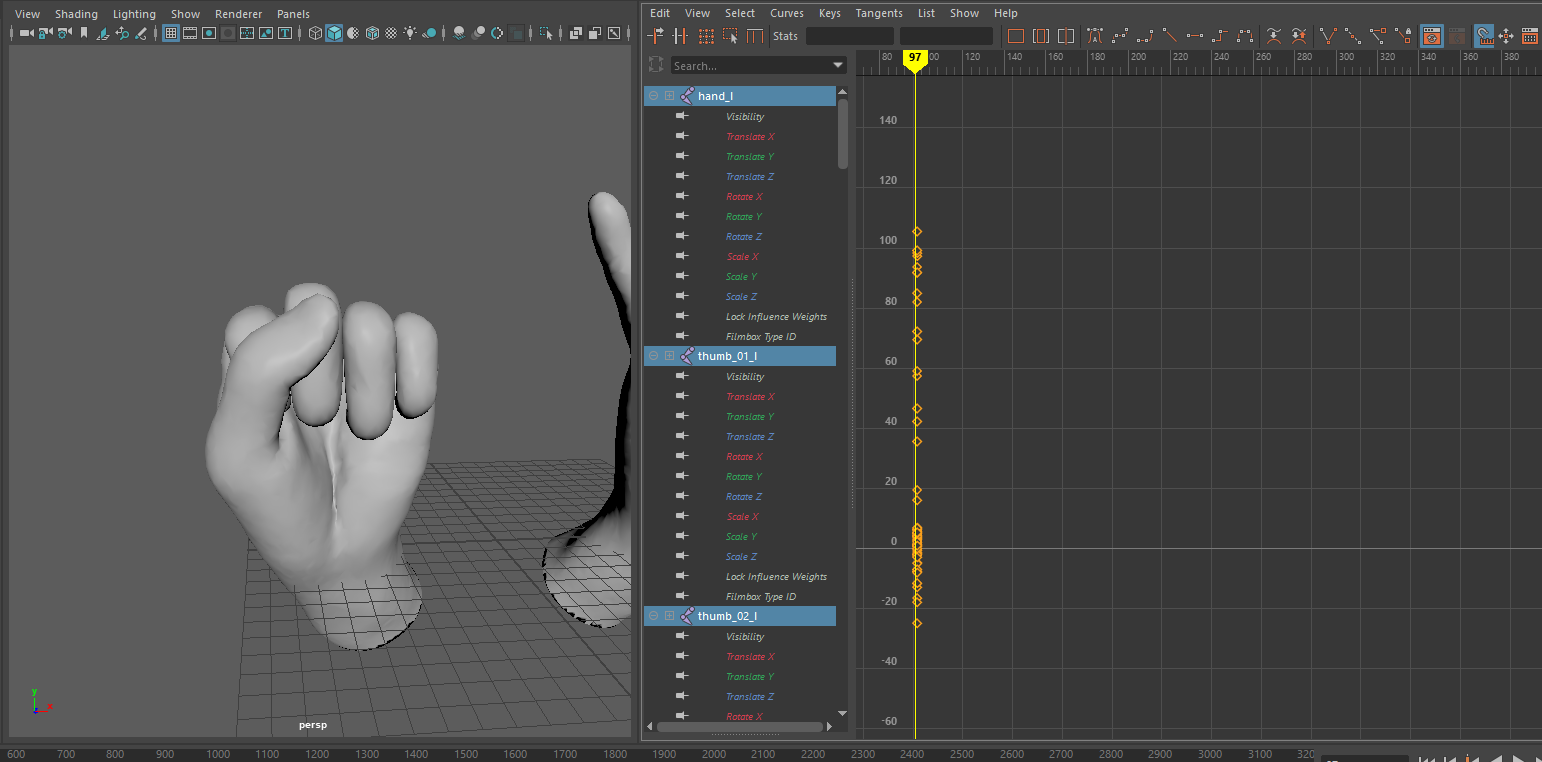
Task: Set Step tangents icon
Action: 1220,36
